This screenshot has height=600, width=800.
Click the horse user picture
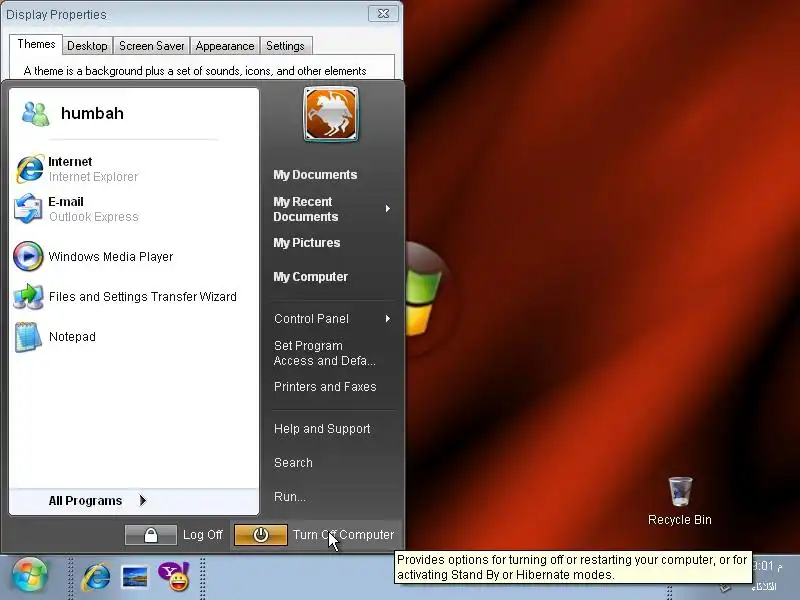[x=331, y=114]
